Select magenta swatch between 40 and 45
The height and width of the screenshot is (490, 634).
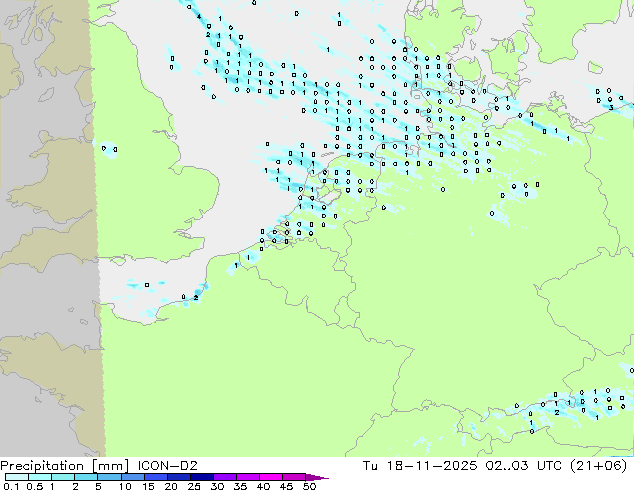click(x=271, y=477)
